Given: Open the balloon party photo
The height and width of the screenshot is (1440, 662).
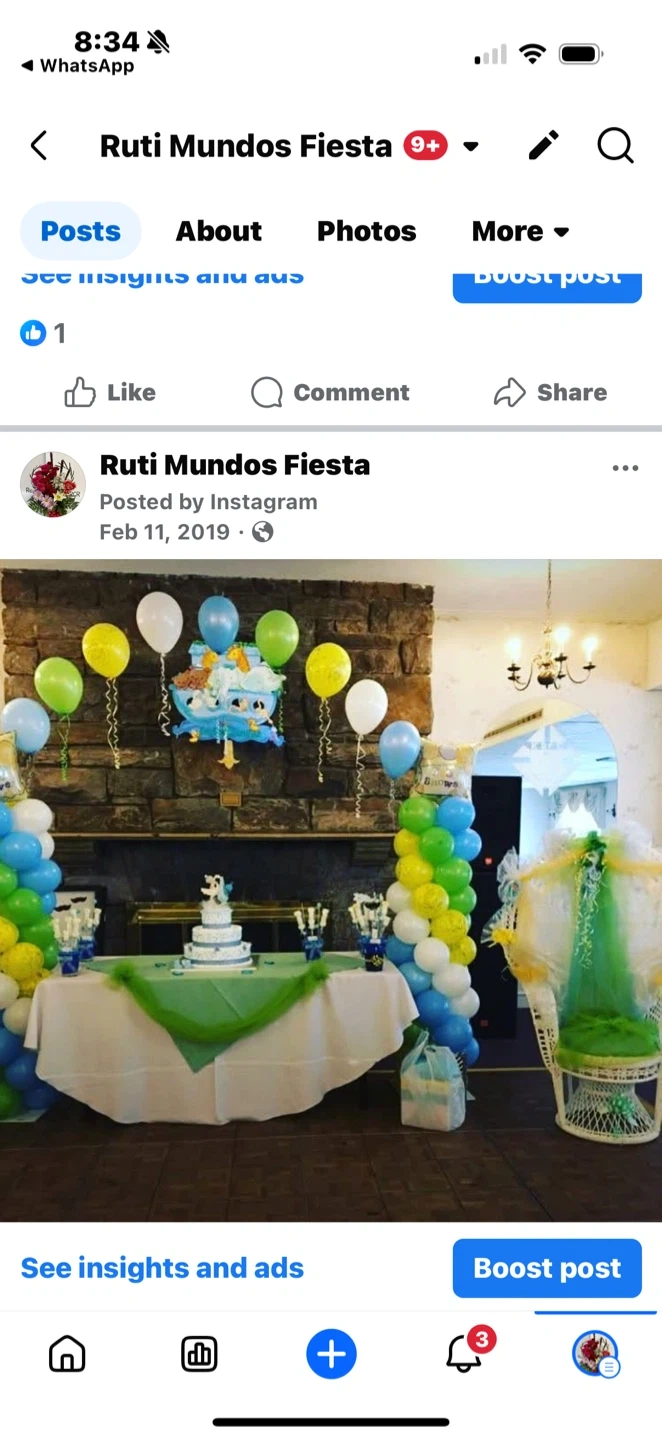Looking at the screenshot, I should click(x=331, y=890).
